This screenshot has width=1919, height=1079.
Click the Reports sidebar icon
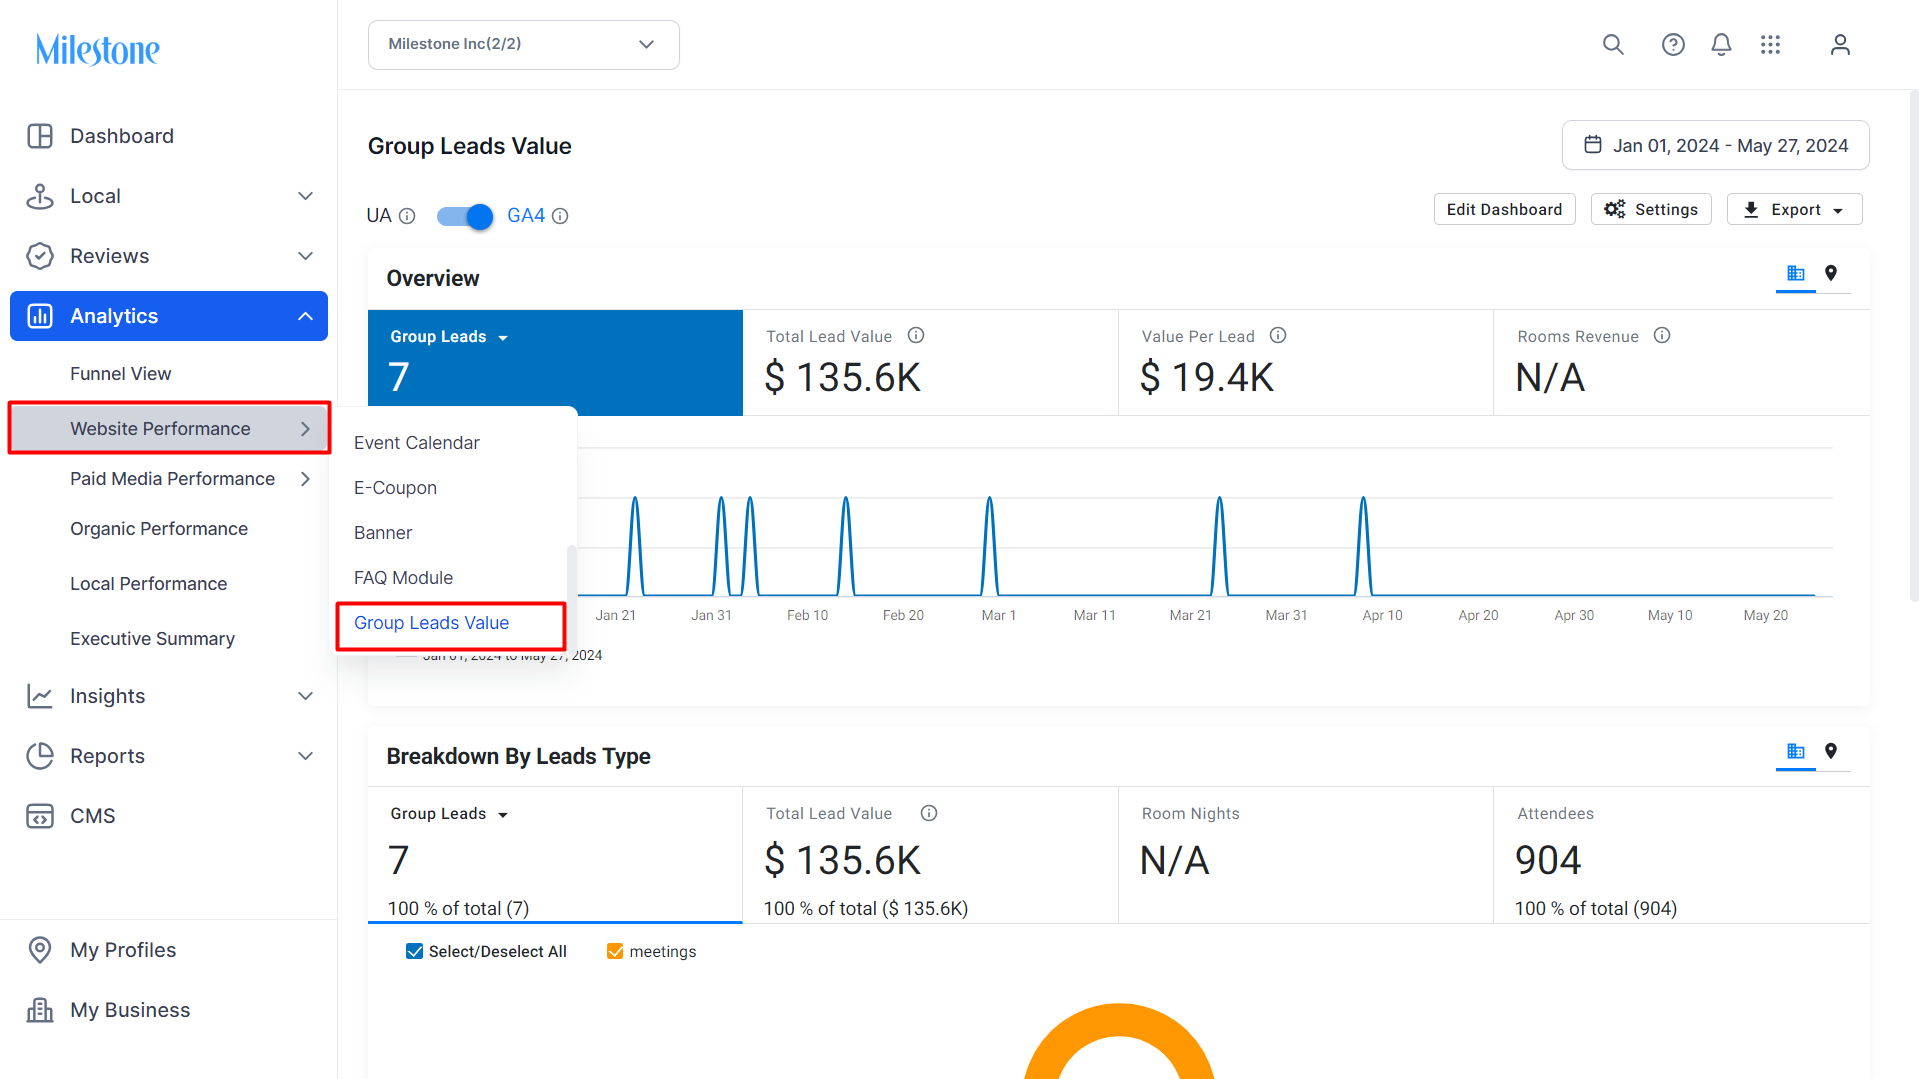click(x=40, y=756)
